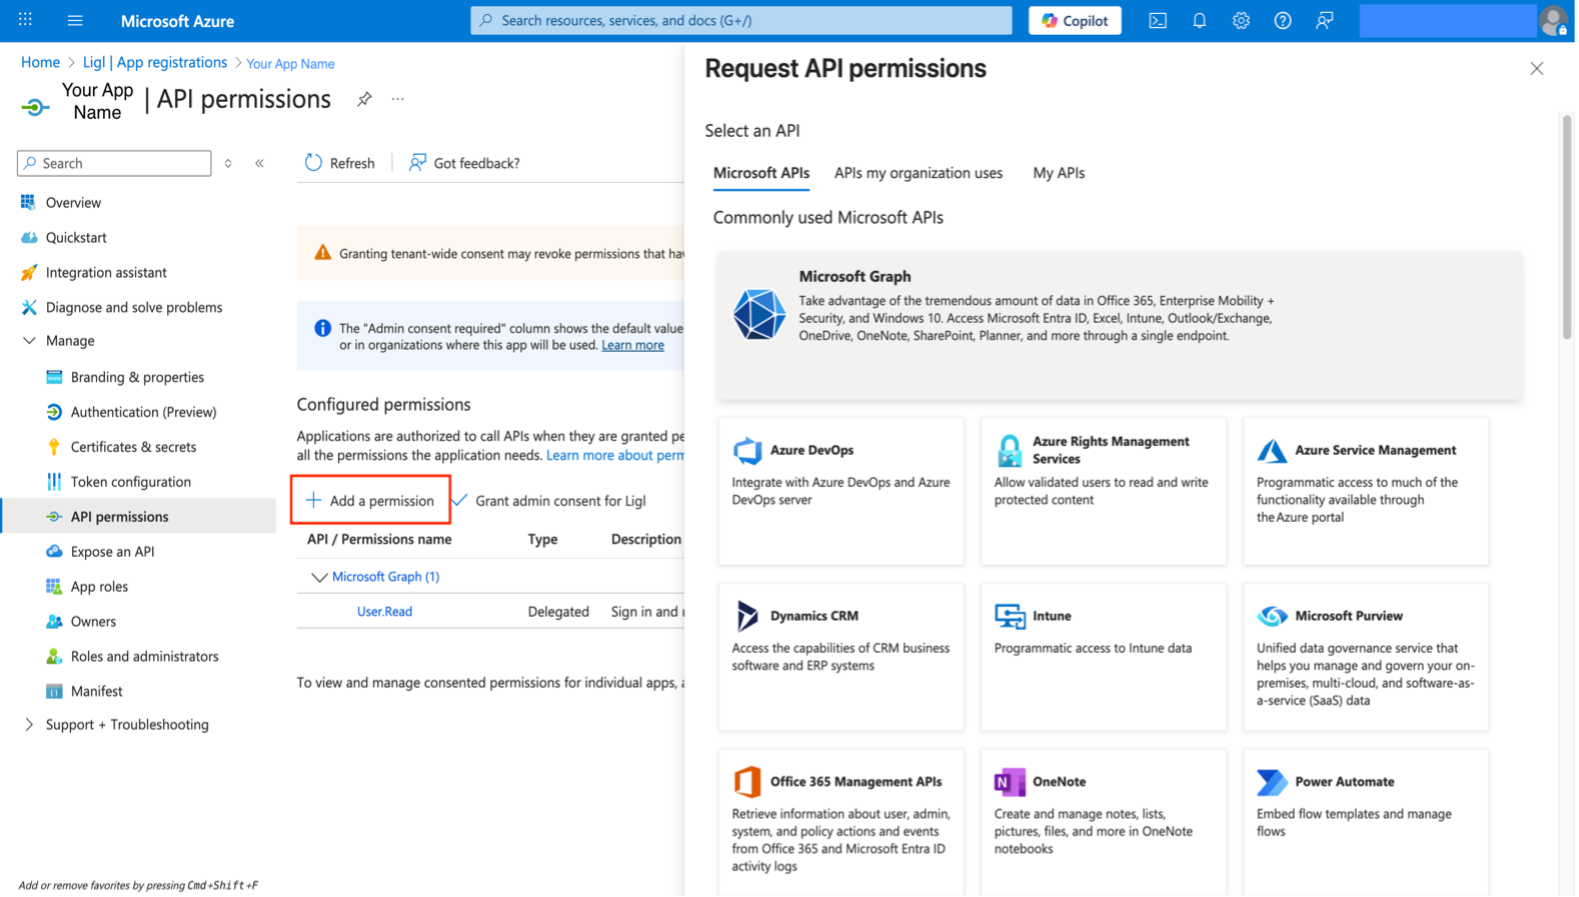Image resolution: width=1579 pixels, height=897 pixels.
Task: Open the more options ellipsis beside the title
Action: coord(398,99)
